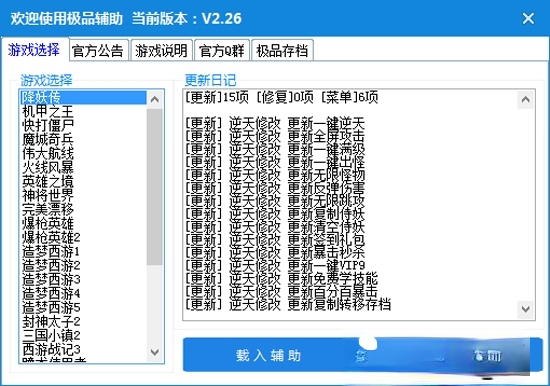Choose 造梦西游1 in game list
This screenshot has width=550, height=386.
tap(83, 252)
